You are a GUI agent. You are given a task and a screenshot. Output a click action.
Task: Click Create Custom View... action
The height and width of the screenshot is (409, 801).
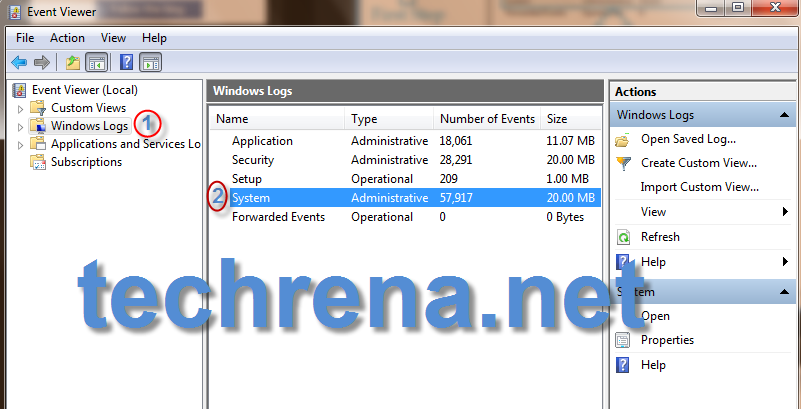(x=699, y=163)
